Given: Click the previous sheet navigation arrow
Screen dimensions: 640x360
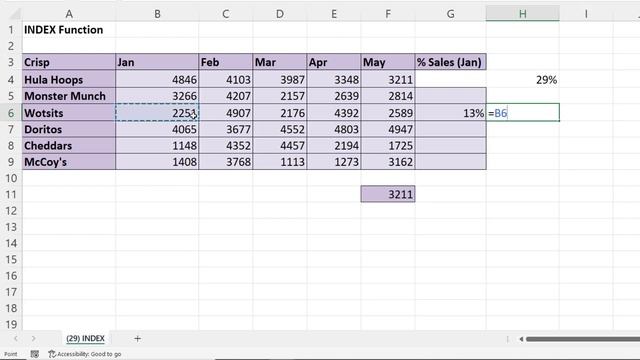Looking at the screenshot, I should tap(16, 338).
